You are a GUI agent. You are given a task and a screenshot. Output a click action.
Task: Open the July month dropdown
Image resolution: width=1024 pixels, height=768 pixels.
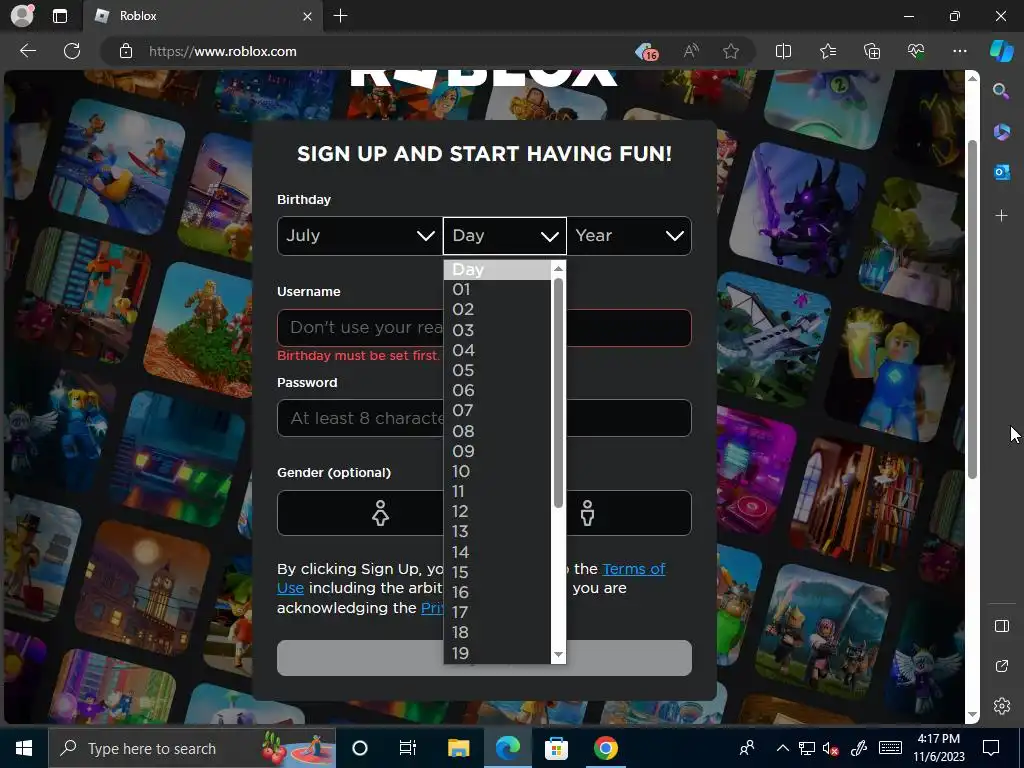(360, 236)
